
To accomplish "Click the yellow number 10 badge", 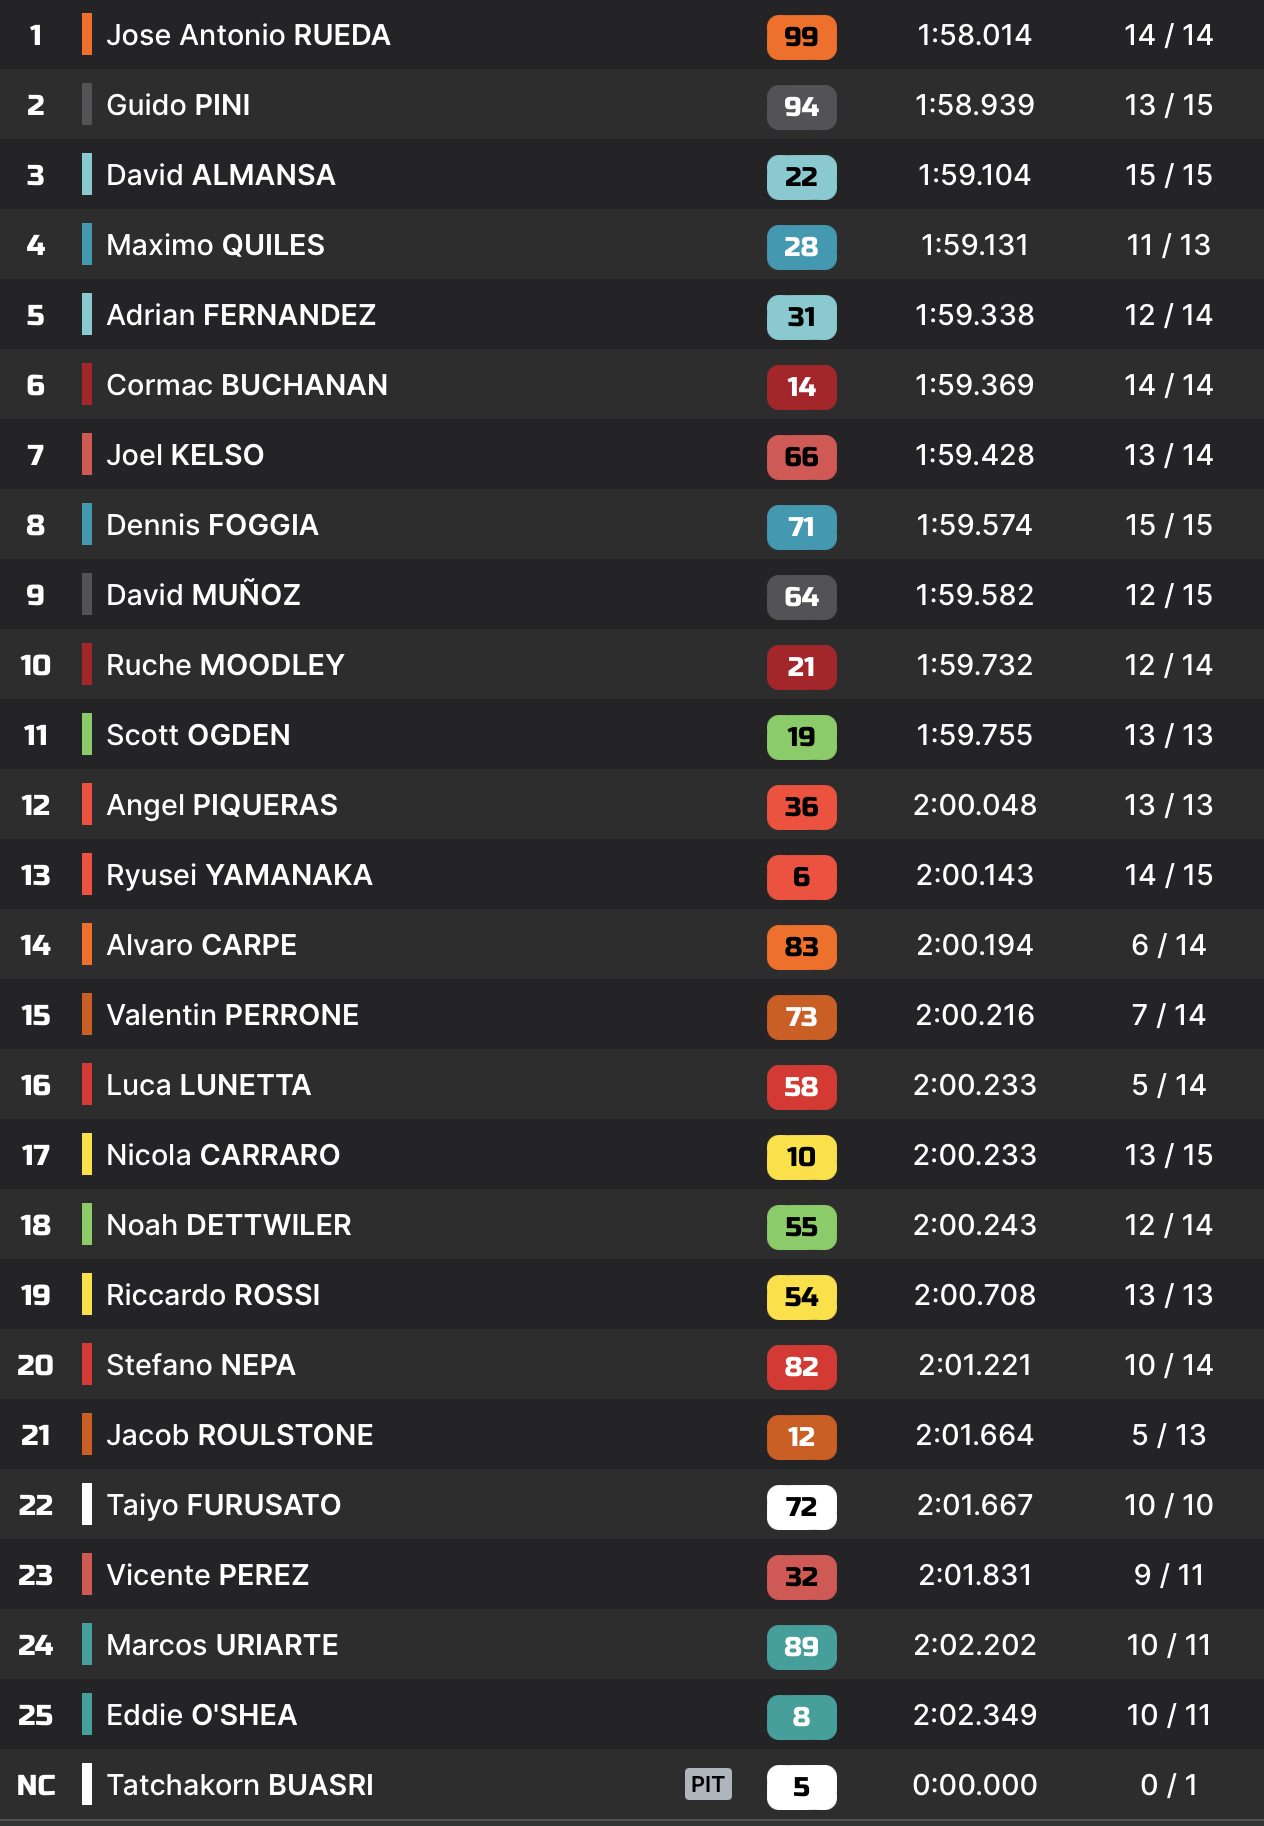I will click(801, 1157).
